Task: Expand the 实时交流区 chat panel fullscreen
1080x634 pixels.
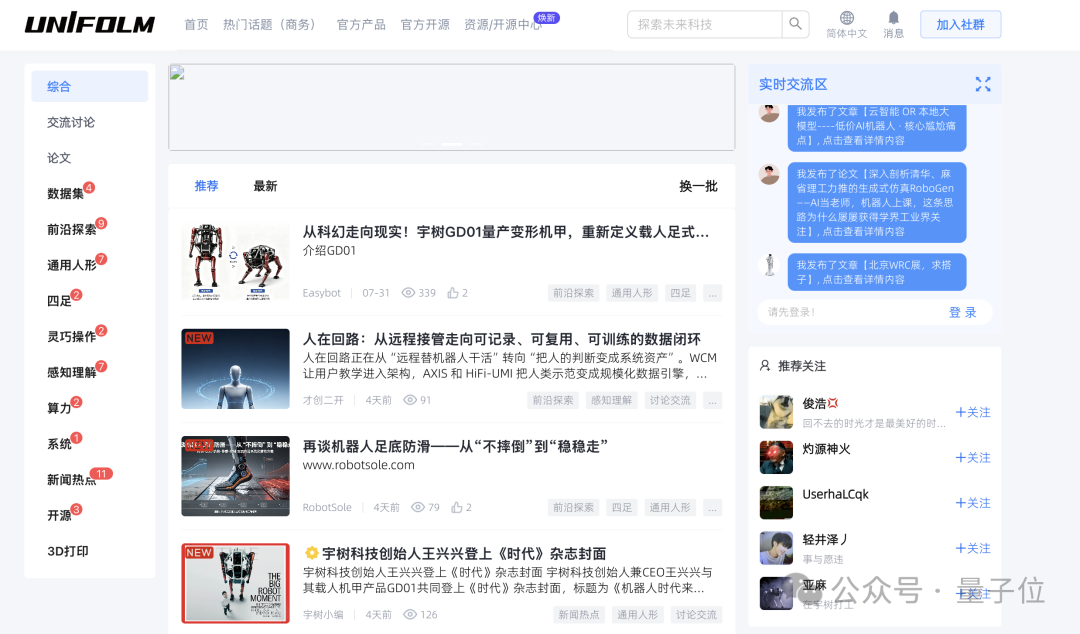Action: tap(983, 84)
